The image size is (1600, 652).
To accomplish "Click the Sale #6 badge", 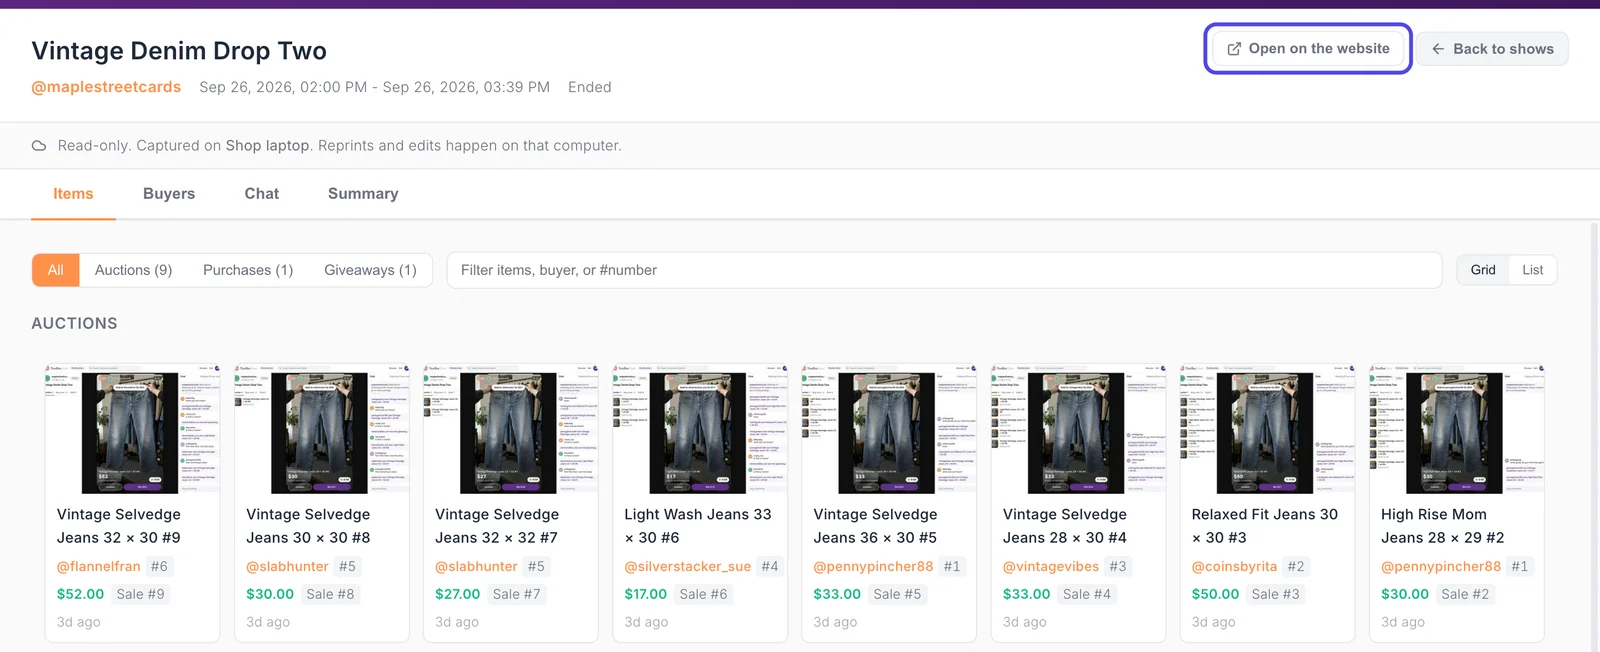I will (703, 594).
